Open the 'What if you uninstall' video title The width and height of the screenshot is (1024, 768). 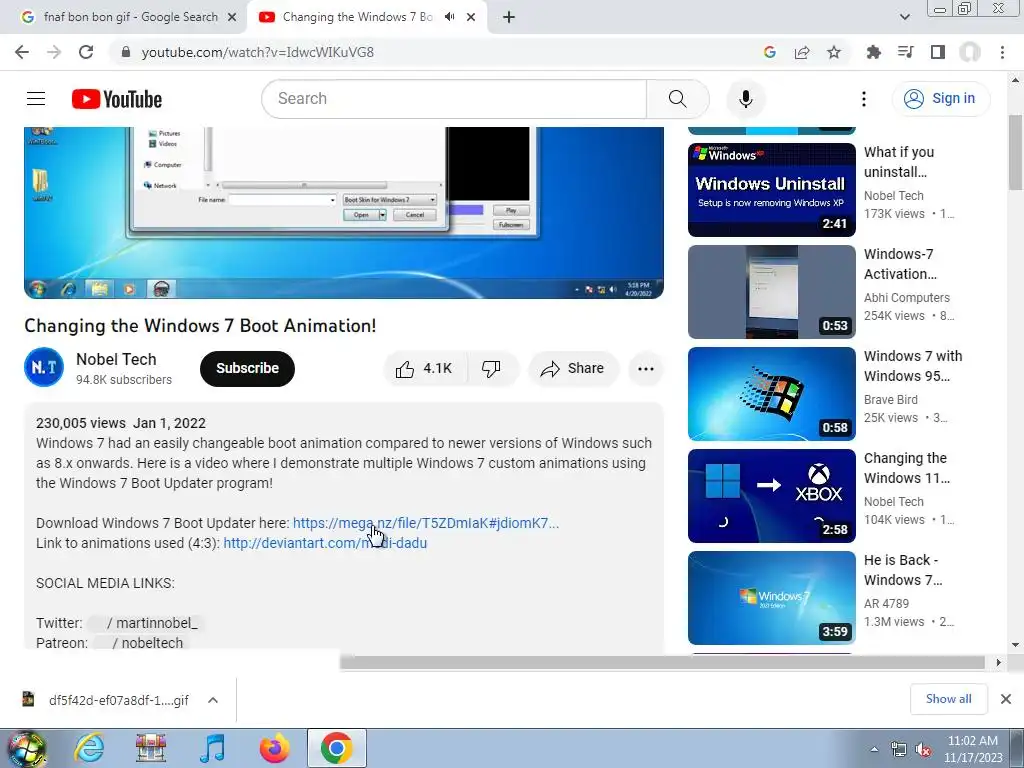click(899, 162)
